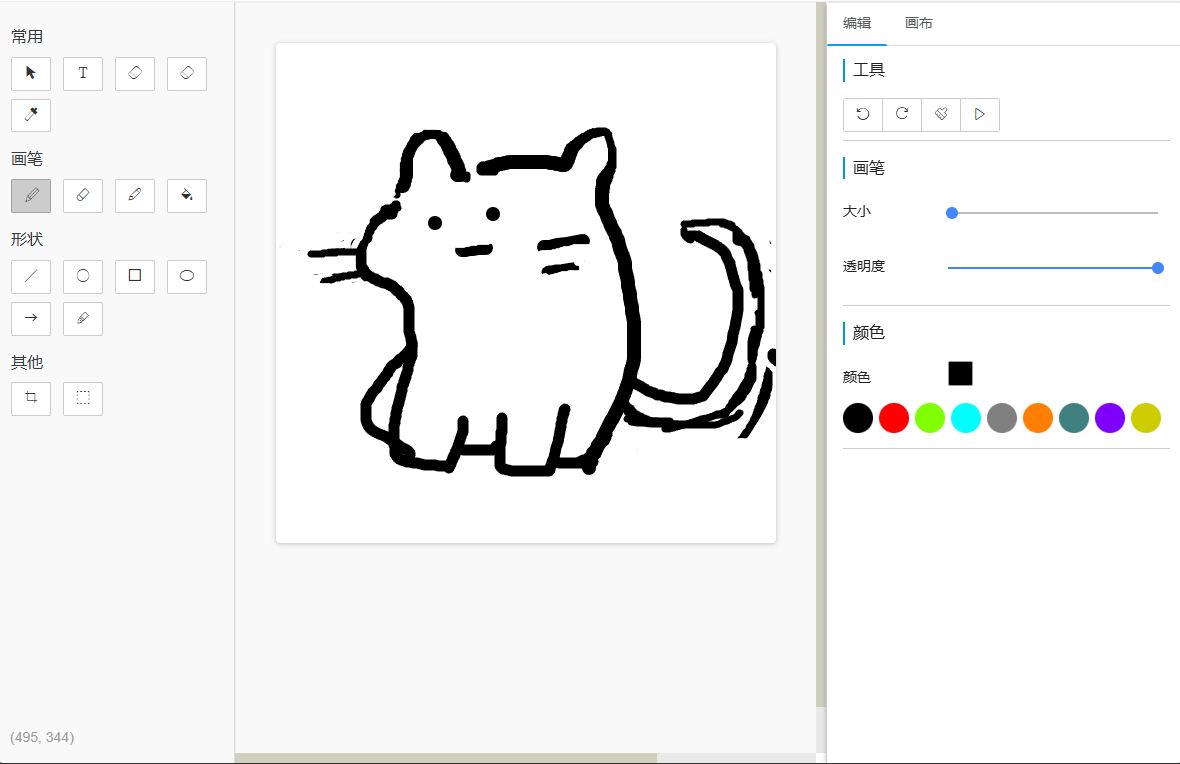Image resolution: width=1180 pixels, height=764 pixels.
Task: Click the 透明度 opacity slider handle
Action: pos(1158,267)
